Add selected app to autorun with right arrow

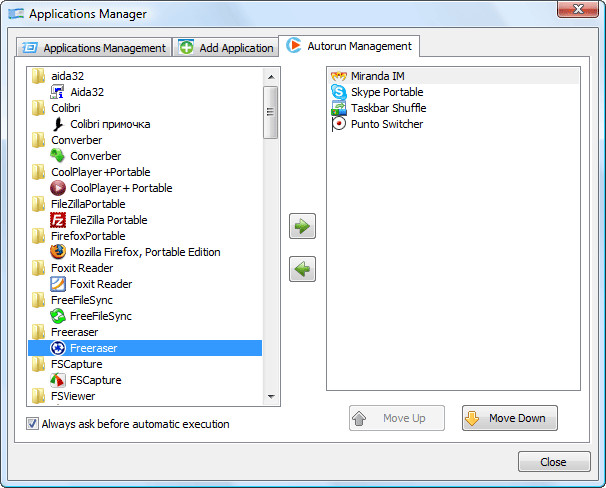click(x=302, y=226)
